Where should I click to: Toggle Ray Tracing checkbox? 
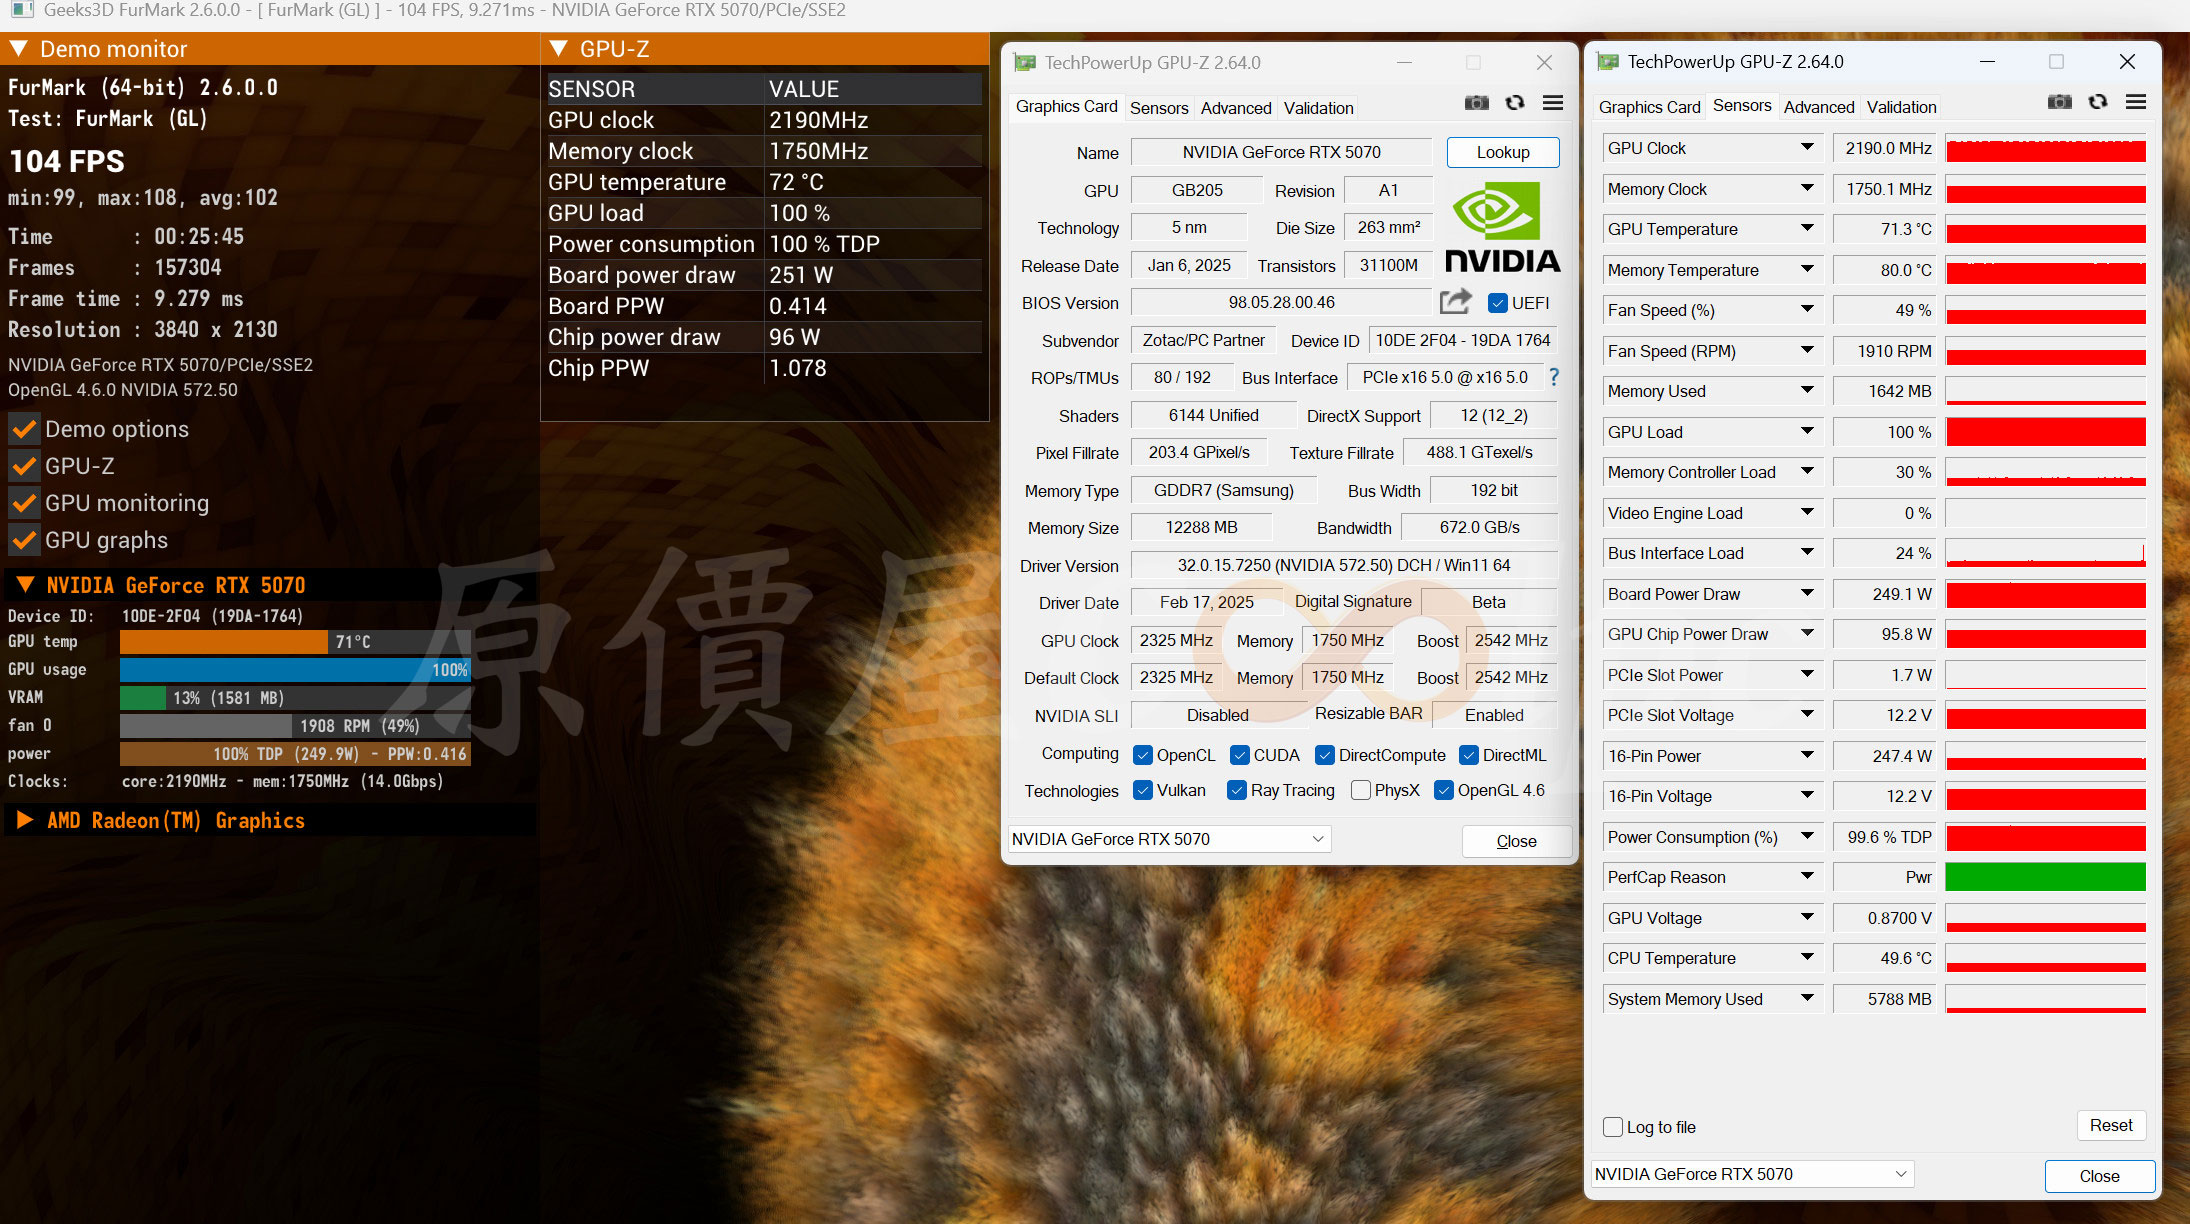tap(1237, 790)
